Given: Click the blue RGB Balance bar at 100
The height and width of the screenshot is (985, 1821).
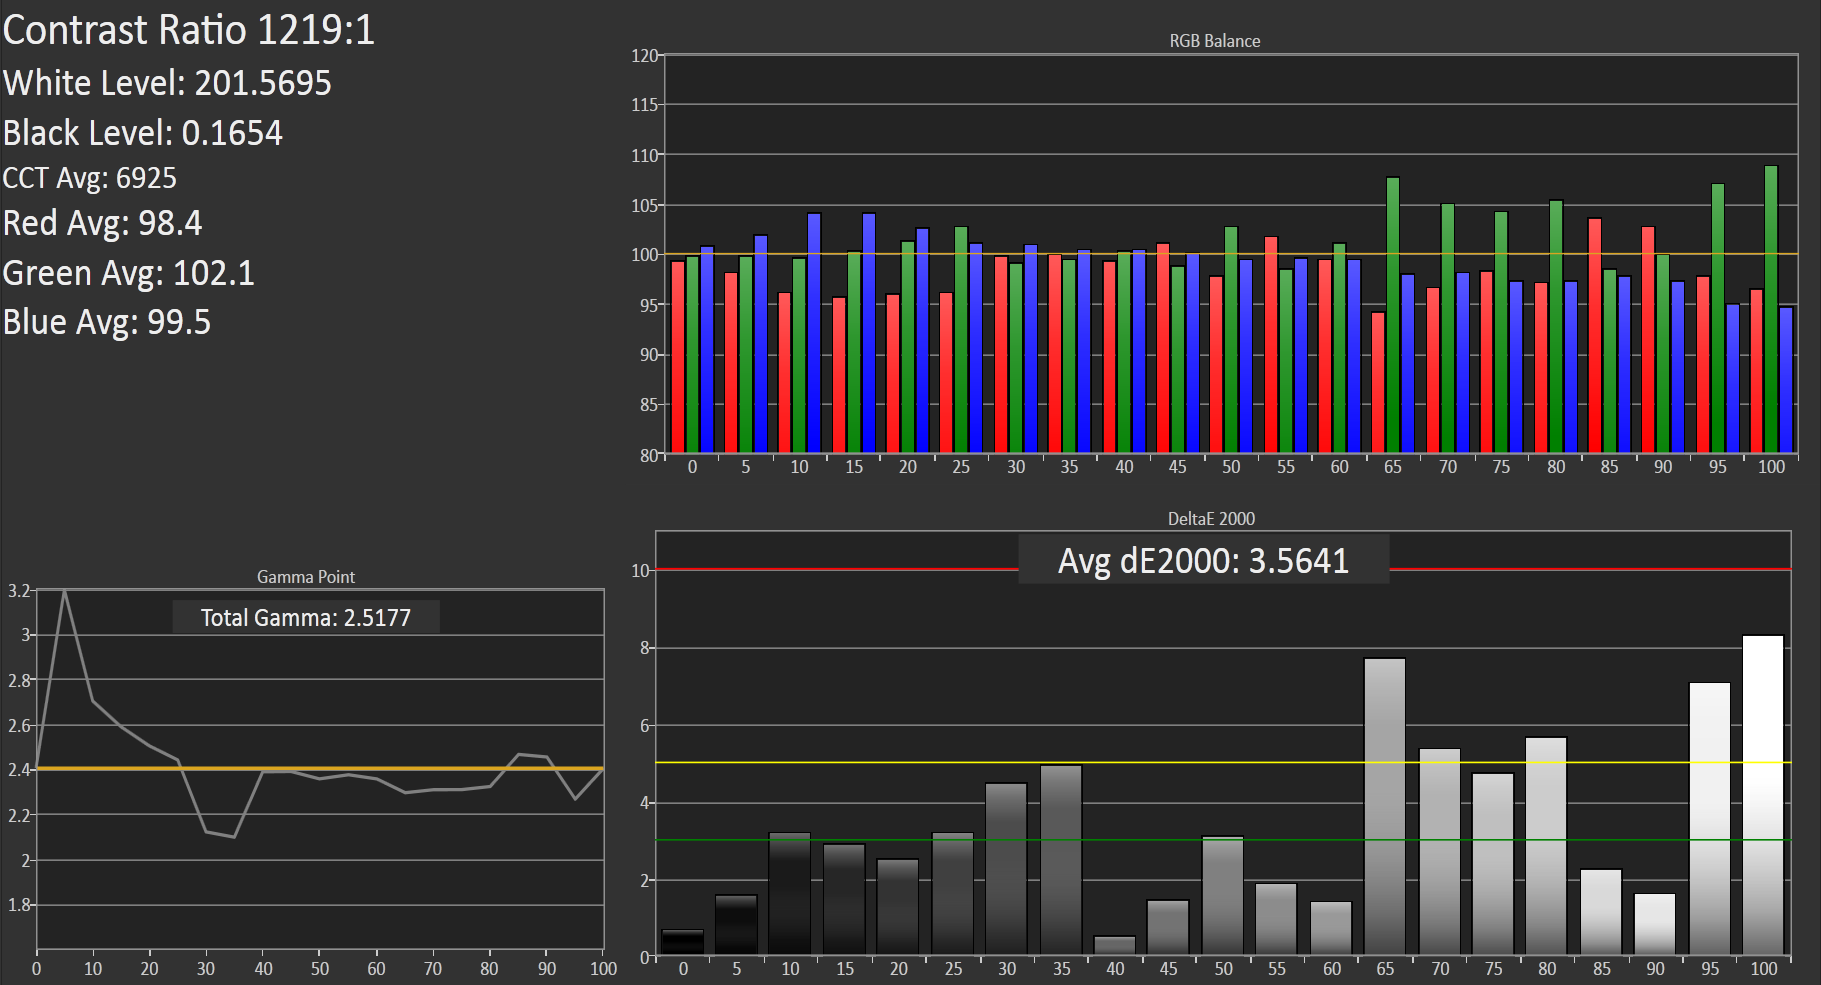Looking at the screenshot, I should pyautogui.click(x=1786, y=380).
